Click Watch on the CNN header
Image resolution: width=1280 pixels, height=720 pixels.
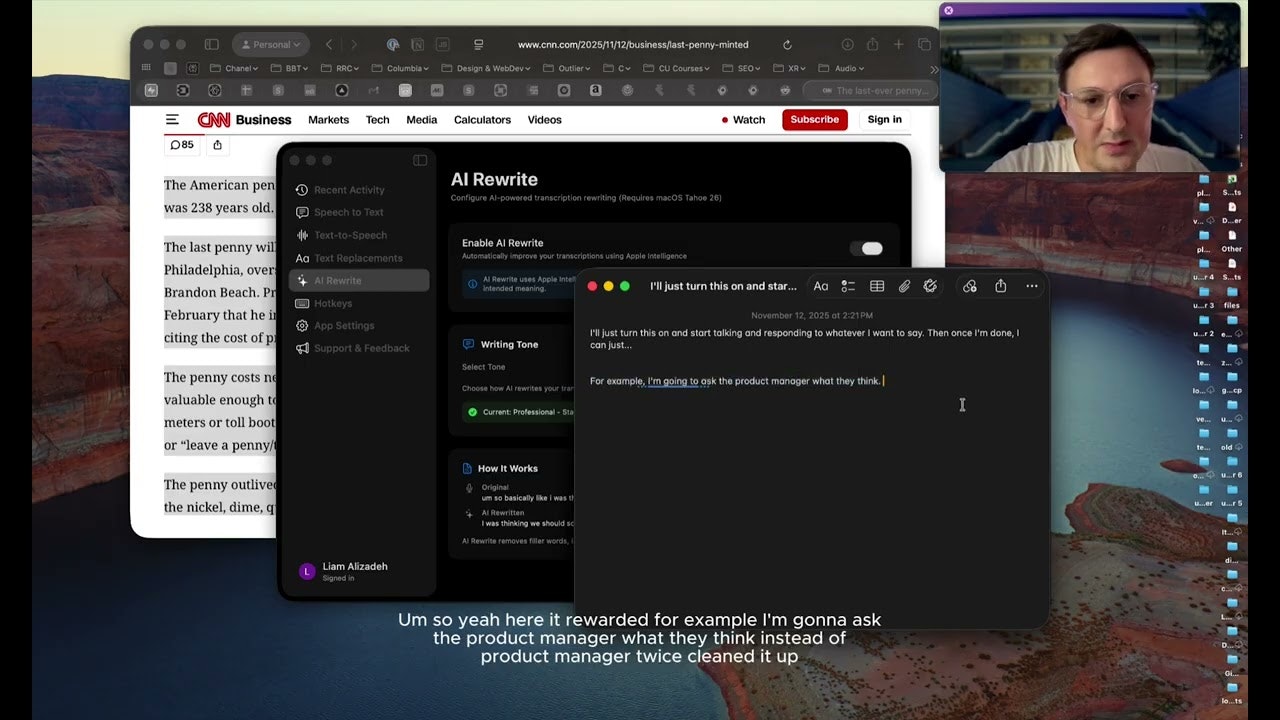point(743,120)
